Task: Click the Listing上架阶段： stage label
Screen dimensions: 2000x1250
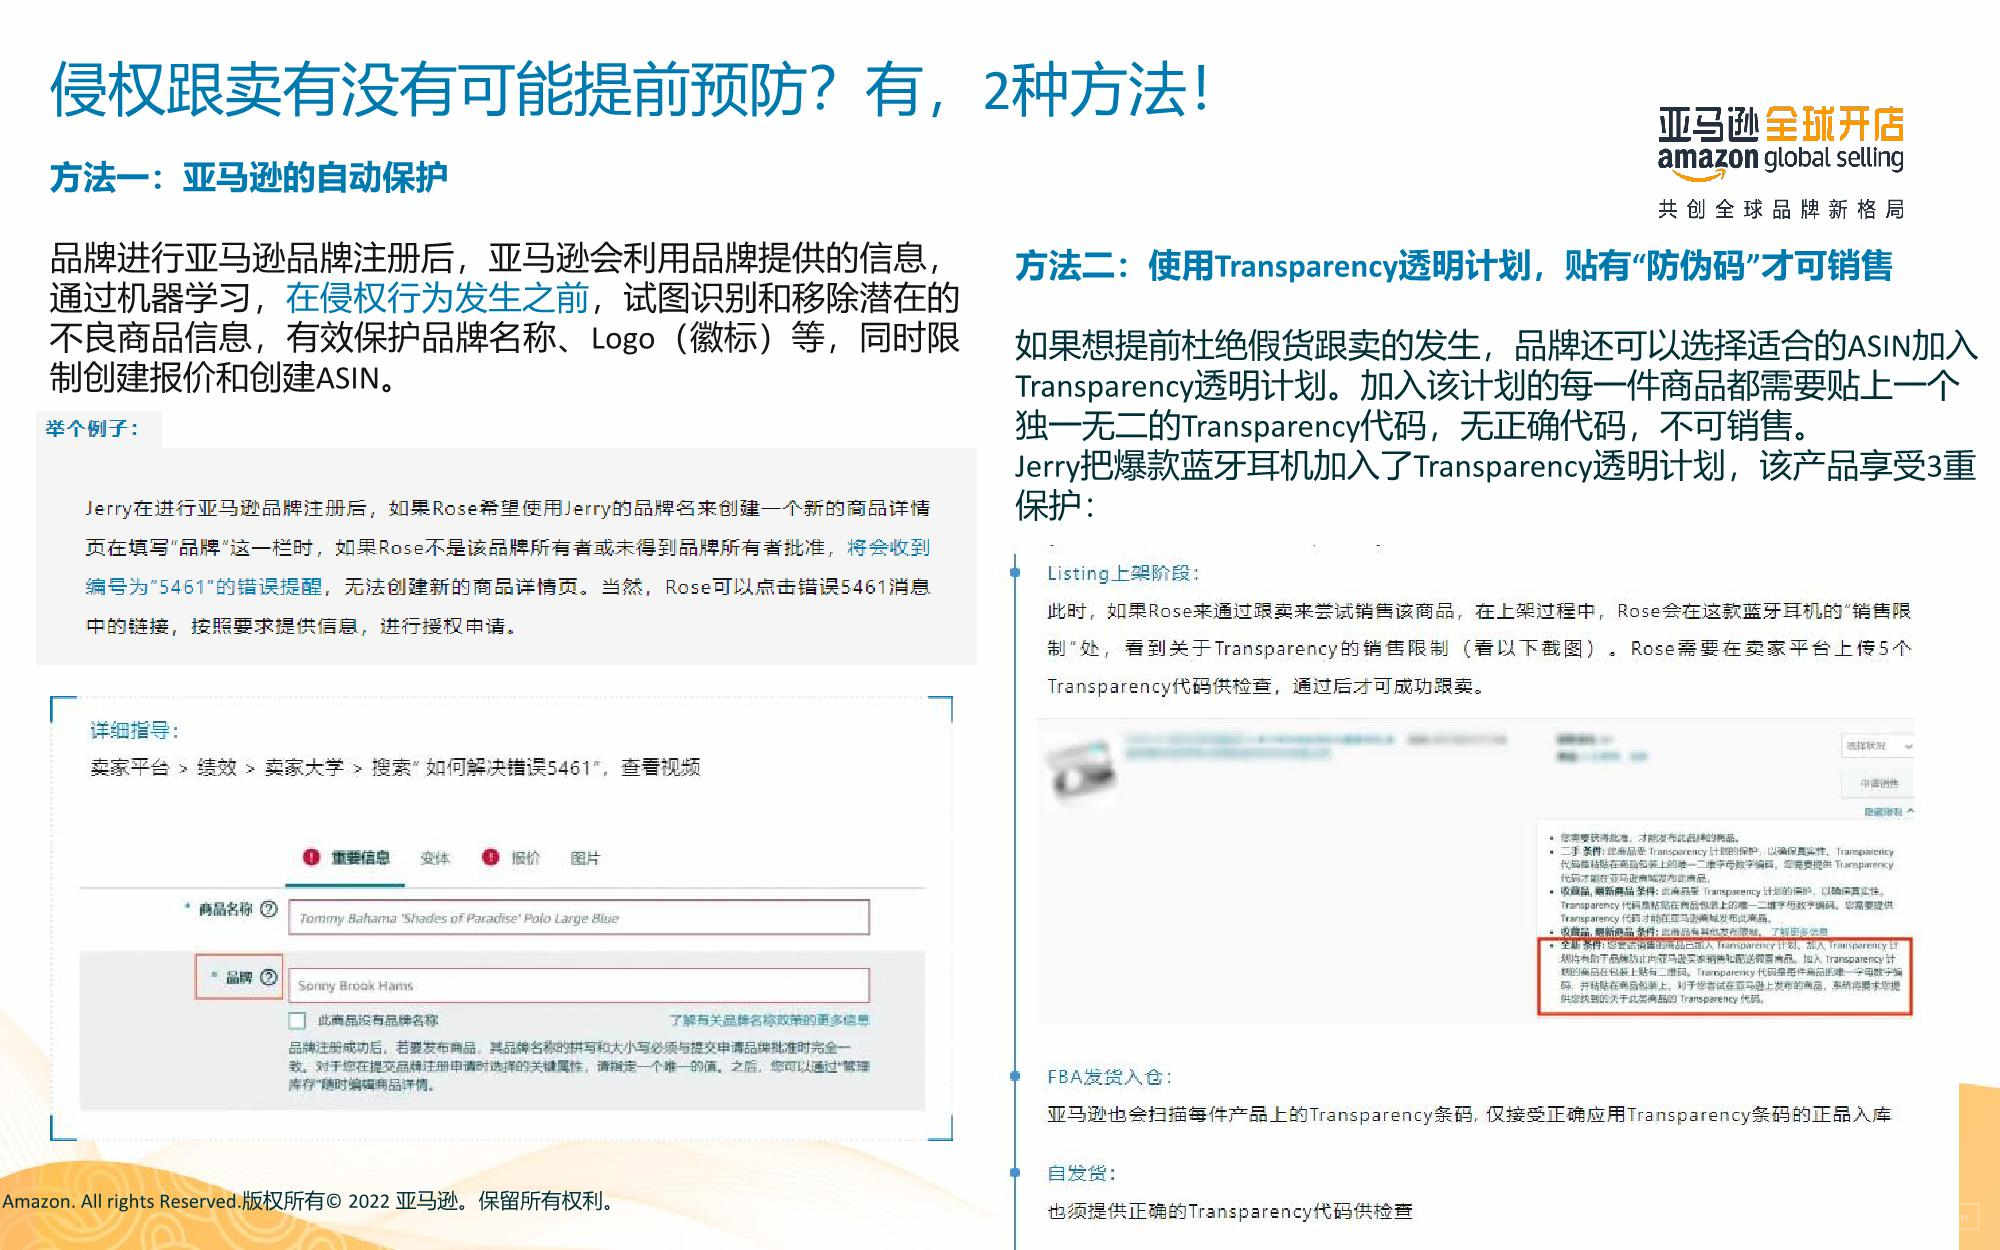Action: (x=1123, y=573)
